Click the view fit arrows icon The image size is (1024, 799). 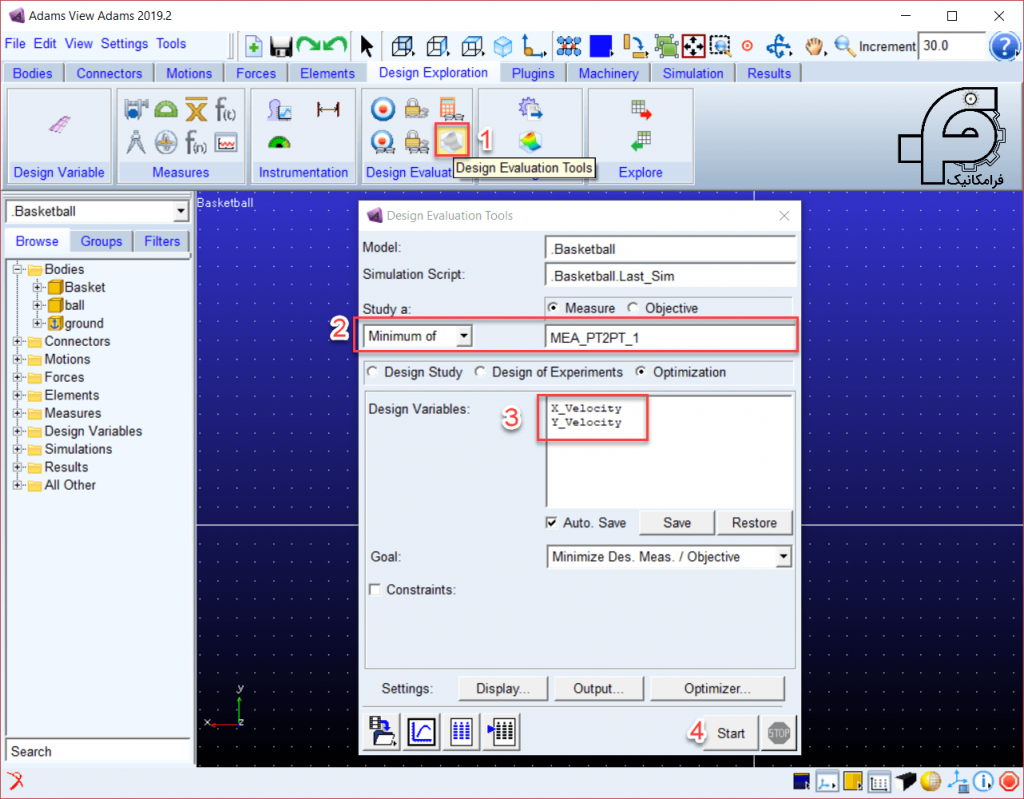(x=693, y=46)
